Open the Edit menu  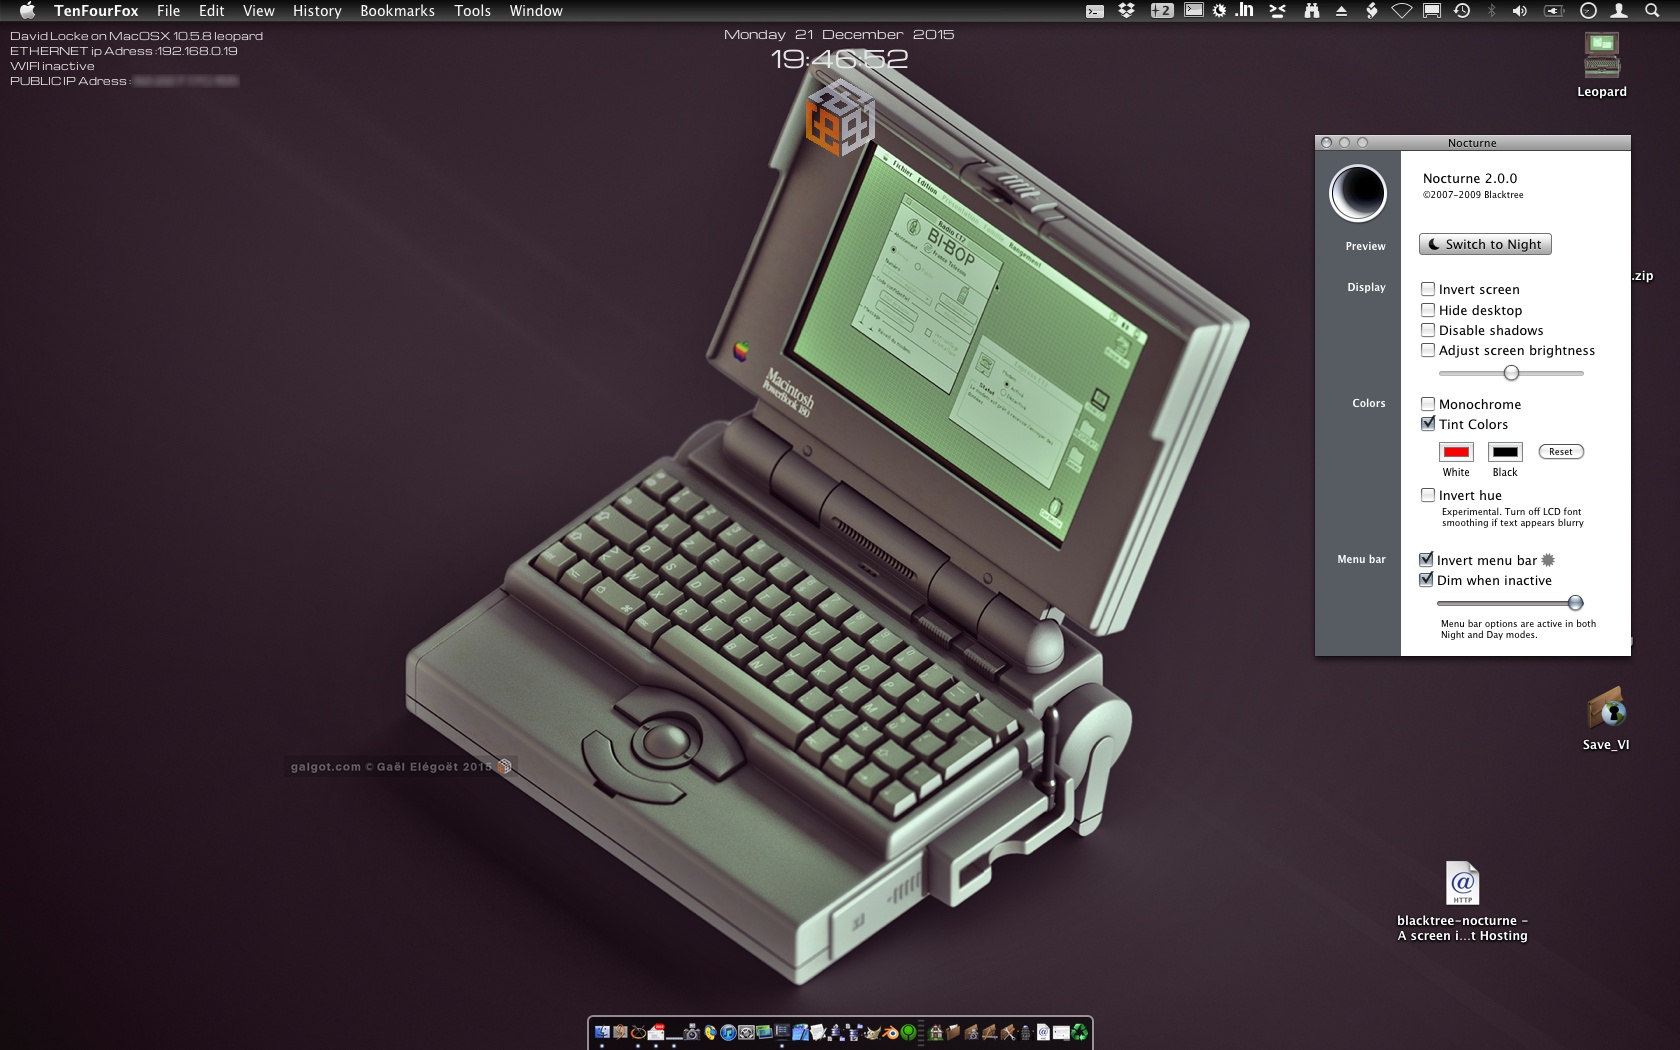point(211,11)
